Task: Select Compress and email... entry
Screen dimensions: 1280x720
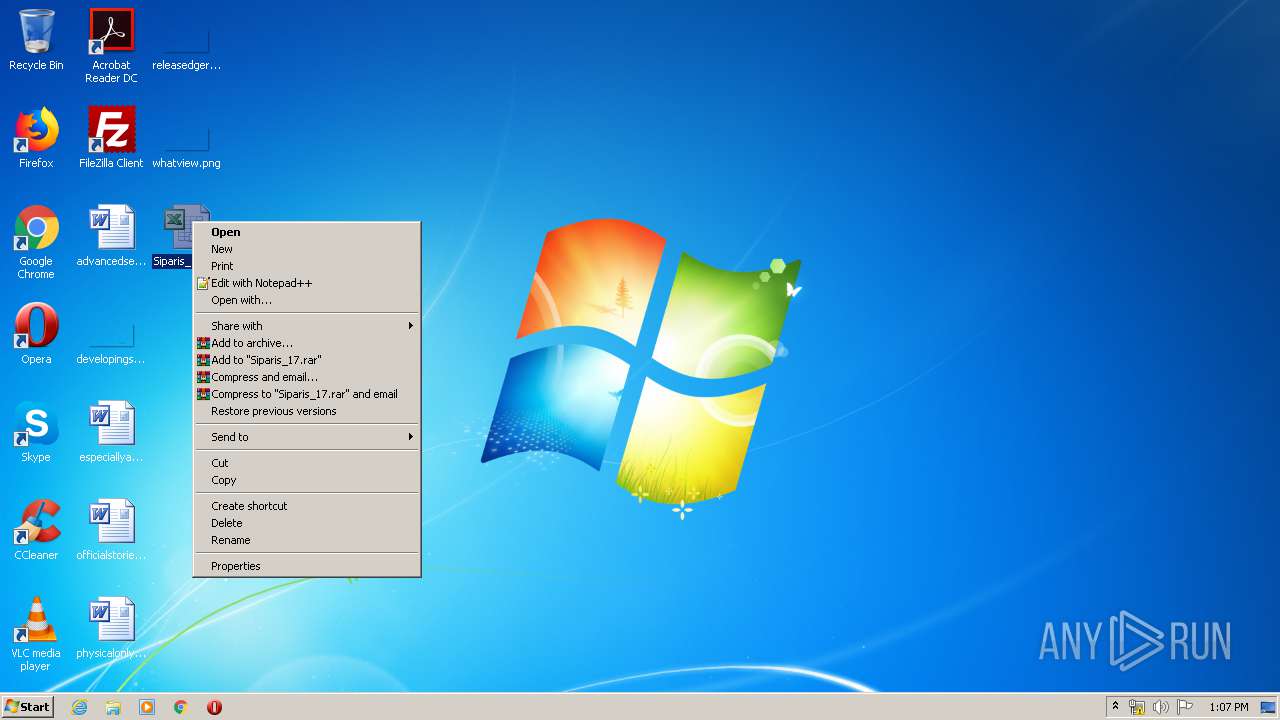Action: tap(307, 377)
